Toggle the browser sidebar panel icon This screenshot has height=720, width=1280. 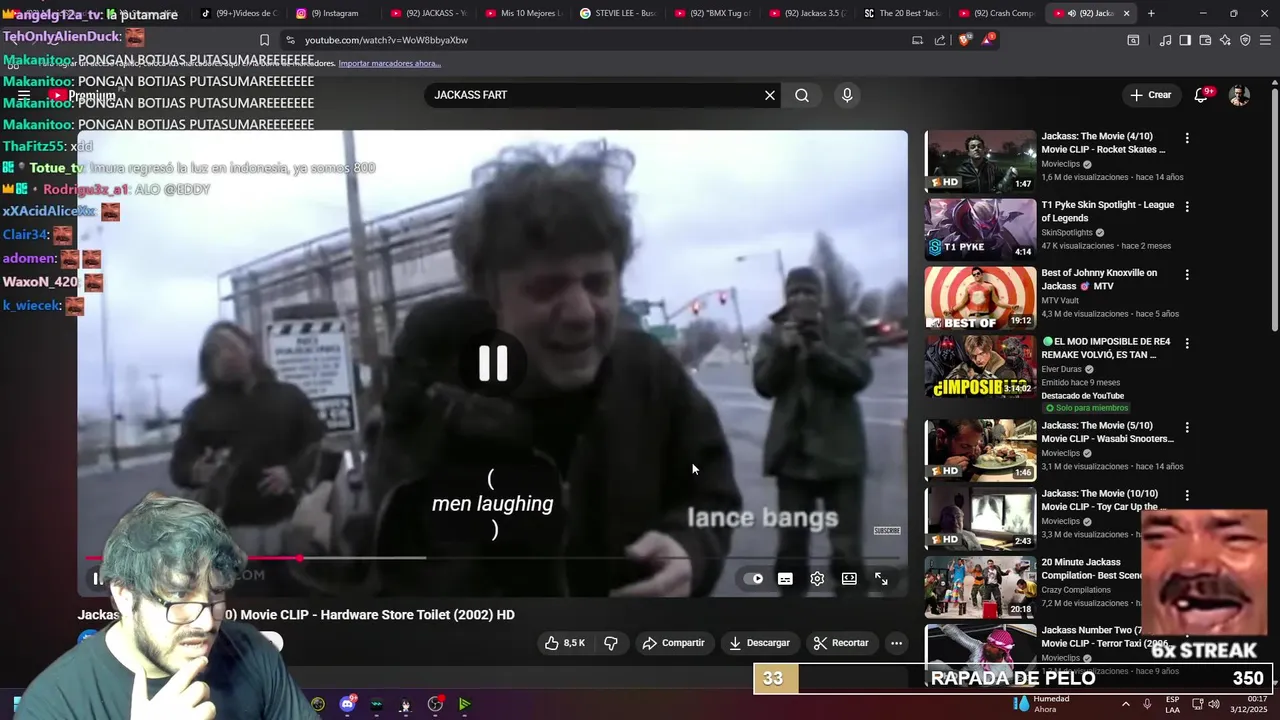[1185, 40]
